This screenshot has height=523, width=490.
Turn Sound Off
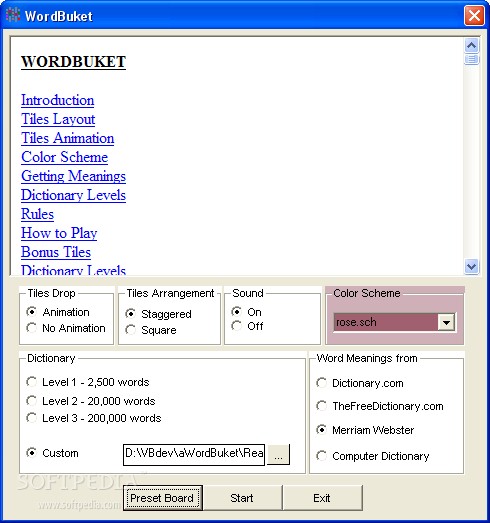click(x=247, y=326)
